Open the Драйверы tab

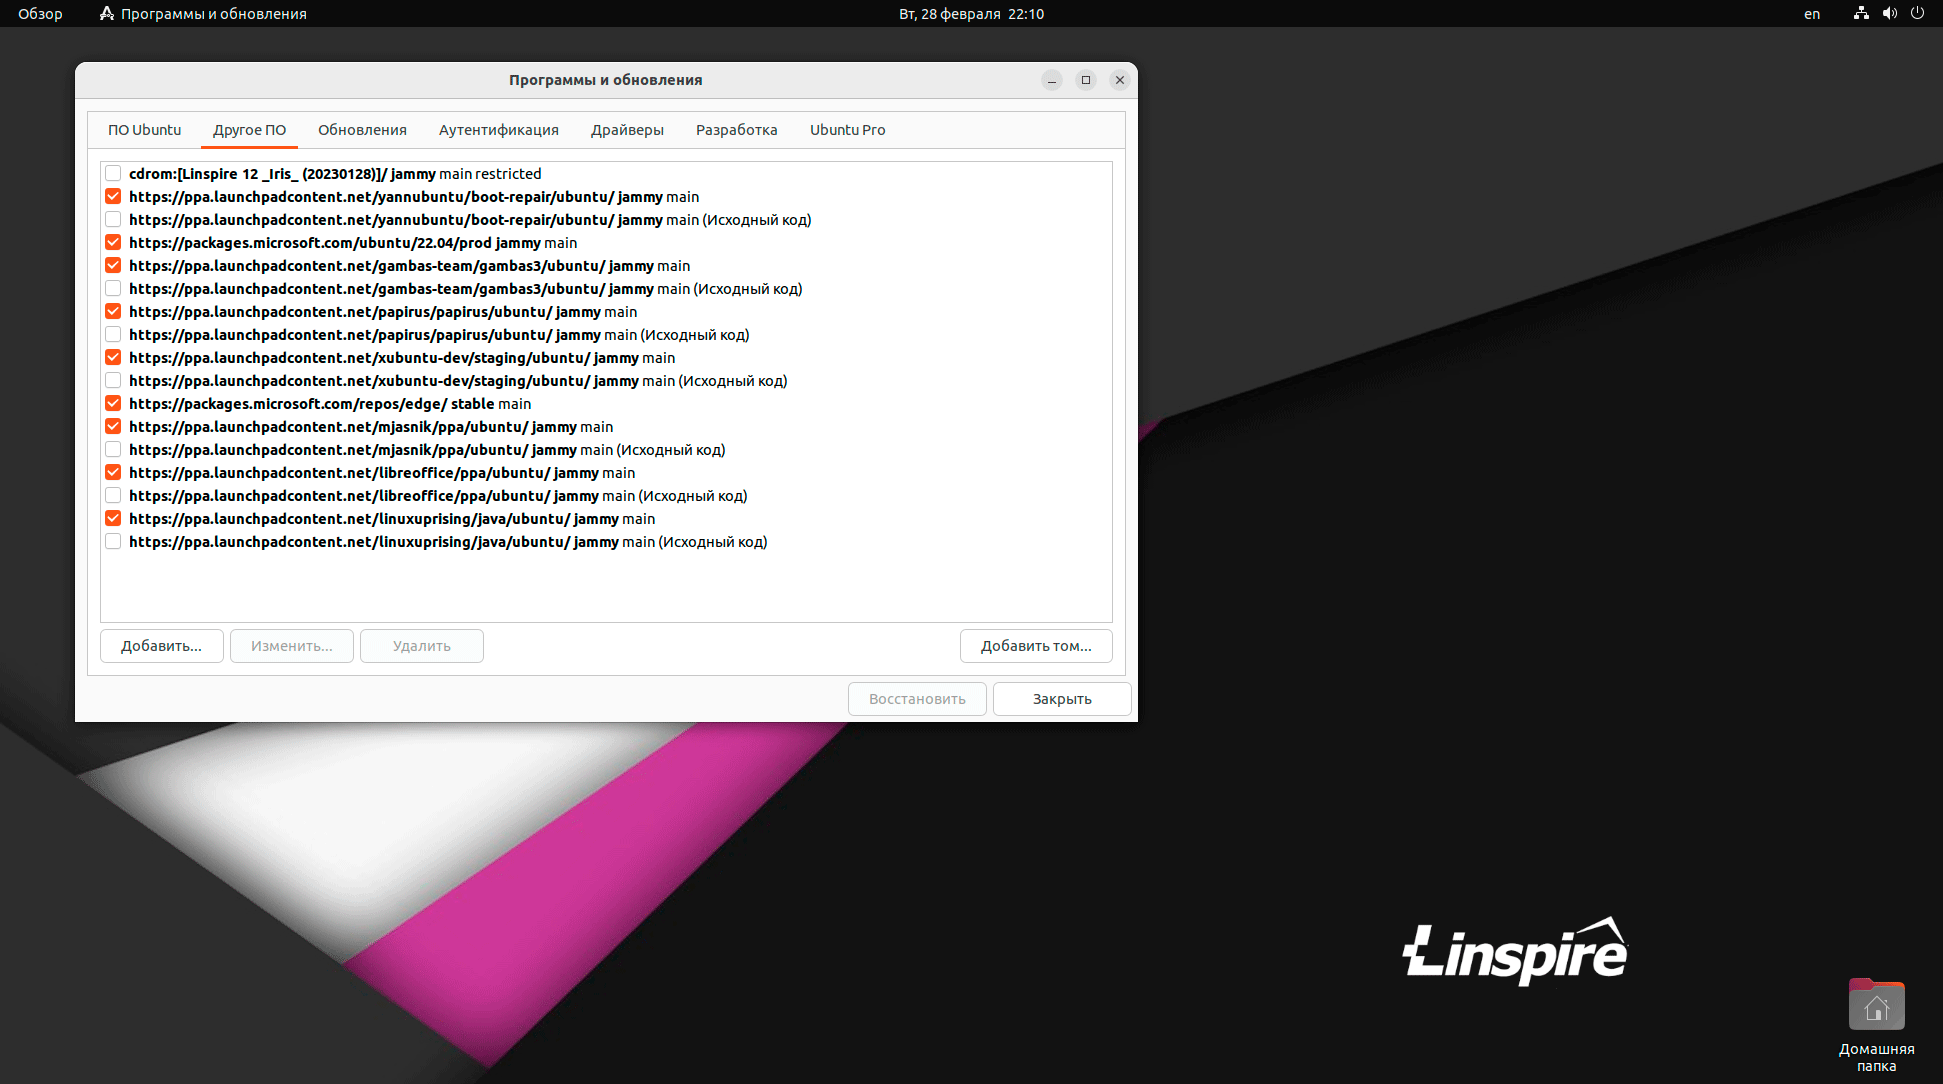tap(627, 130)
